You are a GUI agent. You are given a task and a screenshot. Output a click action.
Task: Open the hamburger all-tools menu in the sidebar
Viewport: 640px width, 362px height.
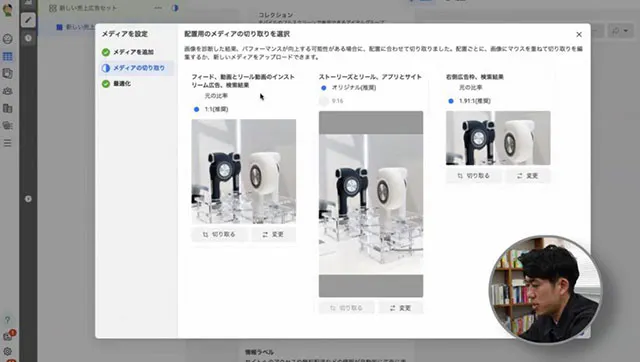click(x=7, y=143)
